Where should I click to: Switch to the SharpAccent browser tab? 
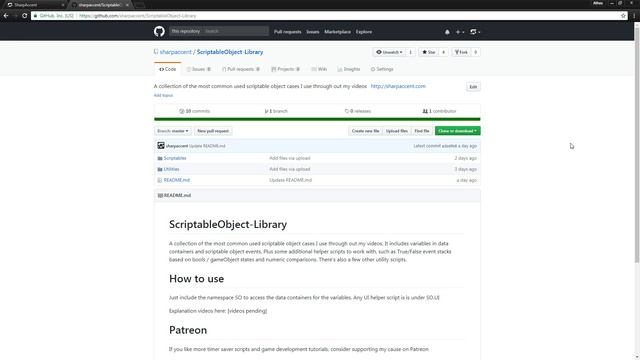tap(34, 5)
